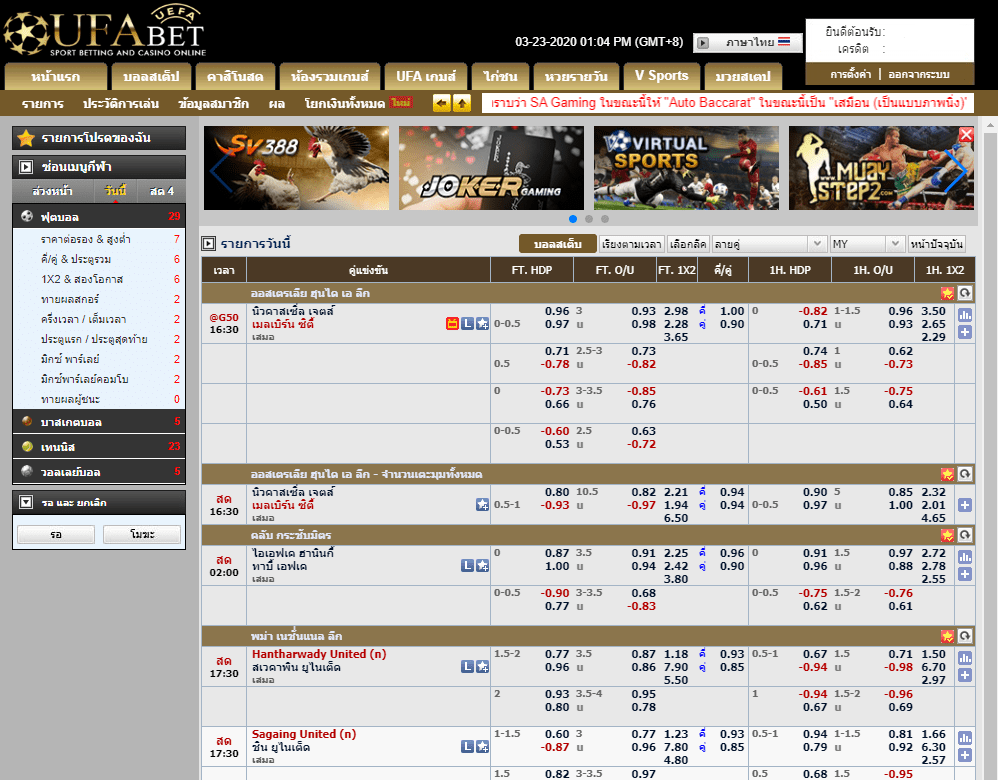Switch to the สด 4 tab
The image size is (998, 780).
(x=162, y=191)
